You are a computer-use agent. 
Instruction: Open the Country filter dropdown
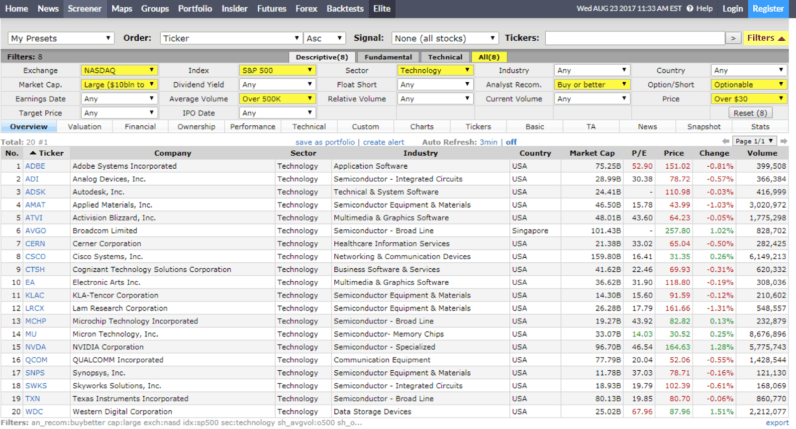click(x=749, y=71)
